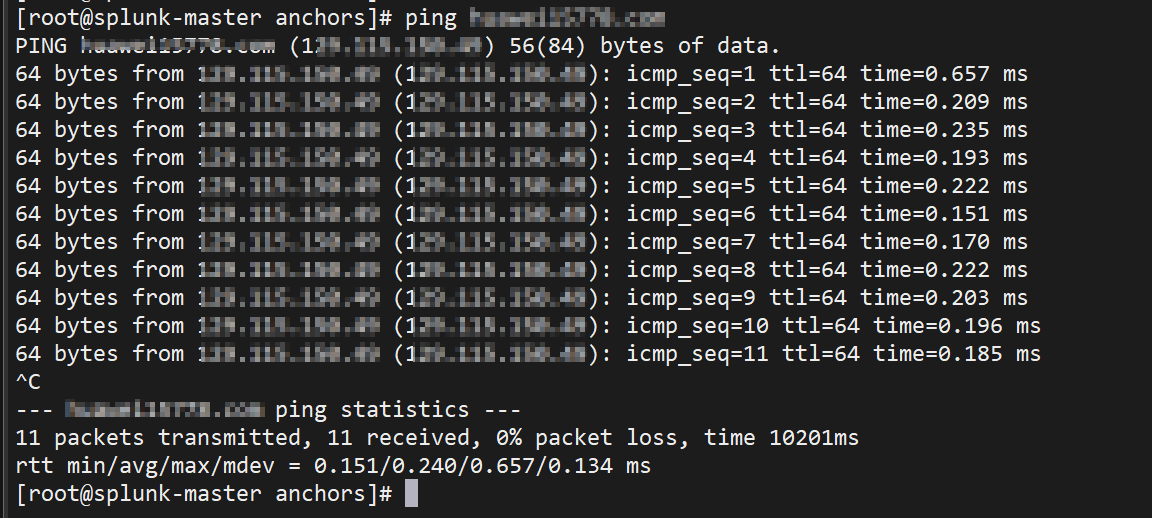The height and width of the screenshot is (518, 1152).
Task: Click the time=0.196 ms value
Action: [x=956, y=326]
